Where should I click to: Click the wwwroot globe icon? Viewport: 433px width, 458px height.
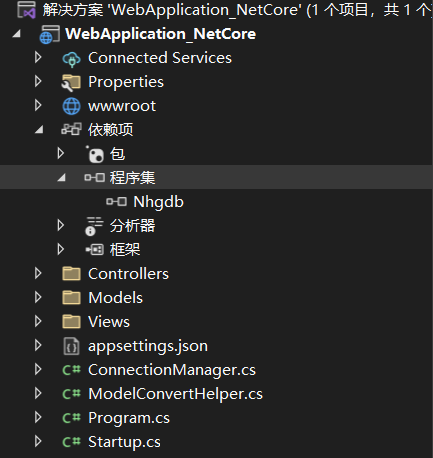(71, 106)
